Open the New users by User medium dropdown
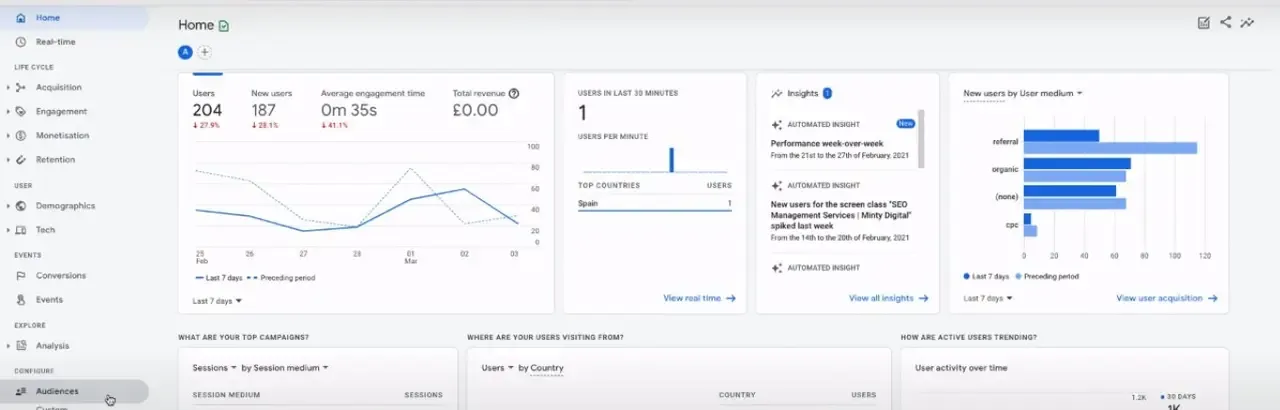The width and height of the screenshot is (1280, 410). pyautogui.click(x=1023, y=94)
